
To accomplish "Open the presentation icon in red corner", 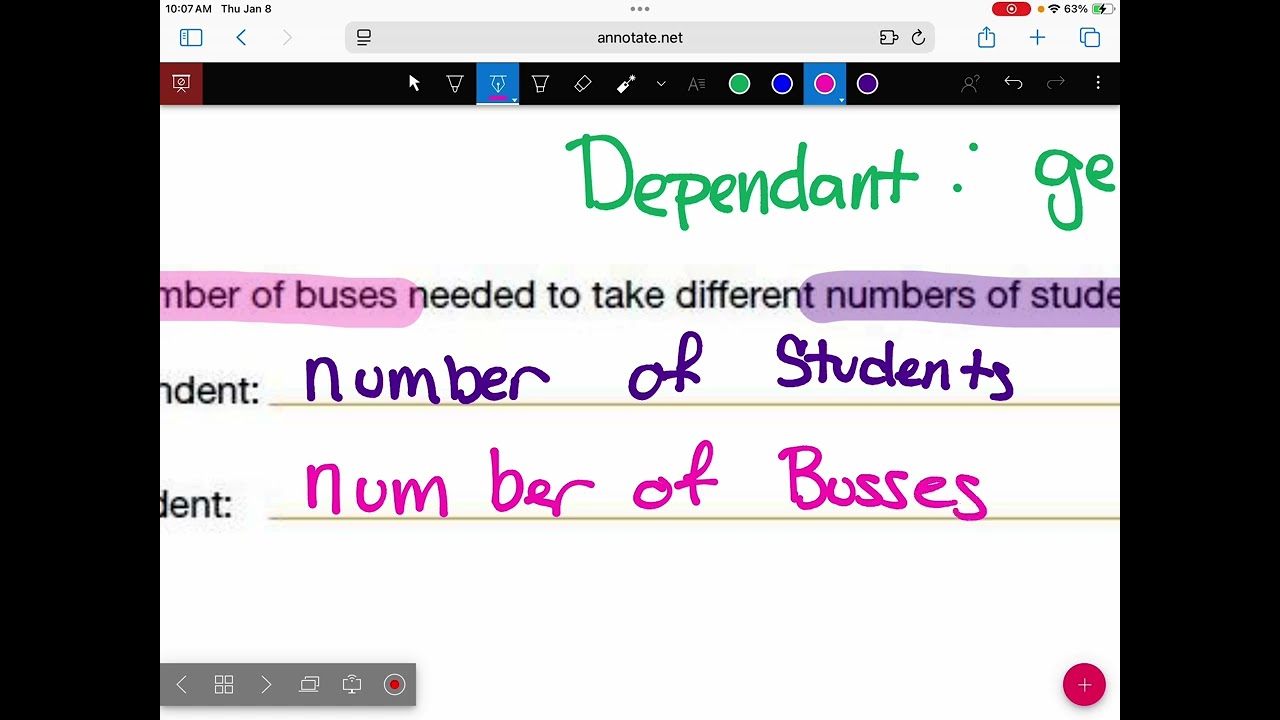I will (181, 84).
